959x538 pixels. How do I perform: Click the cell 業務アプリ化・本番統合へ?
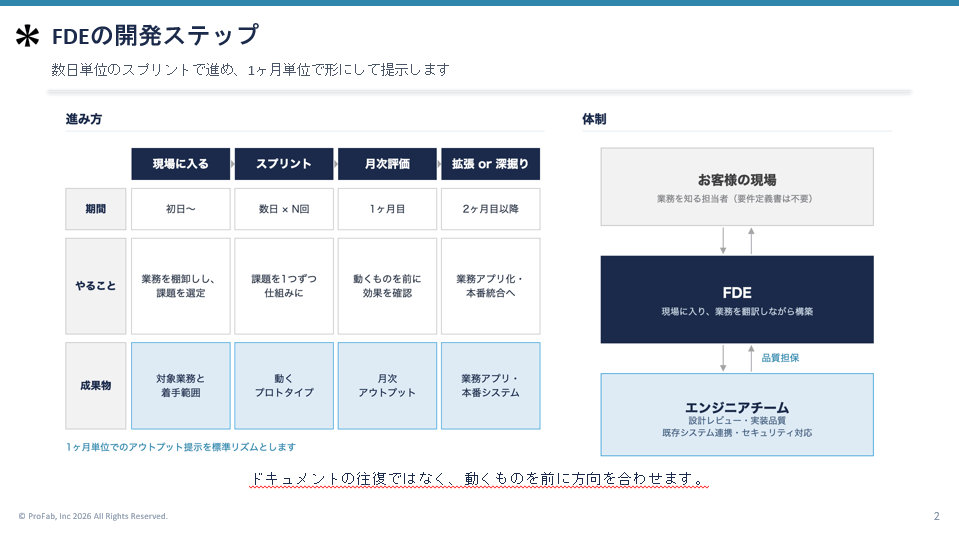(491, 286)
